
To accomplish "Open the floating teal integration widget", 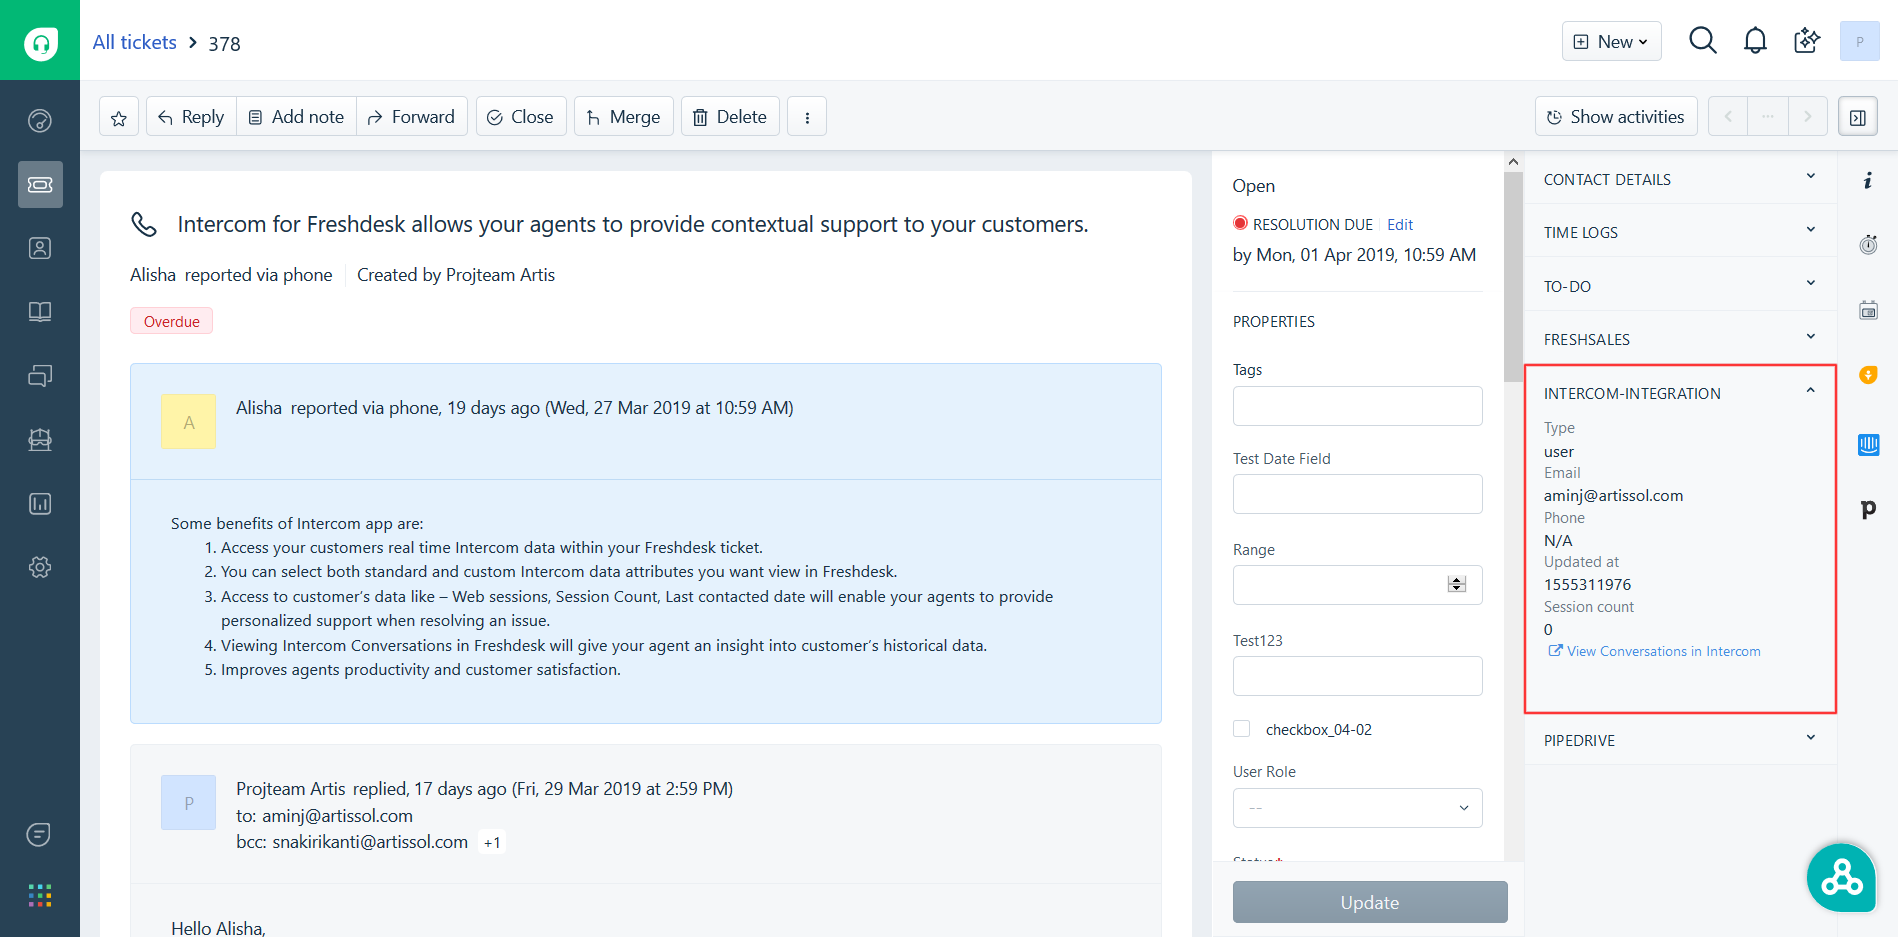I will [x=1841, y=878].
